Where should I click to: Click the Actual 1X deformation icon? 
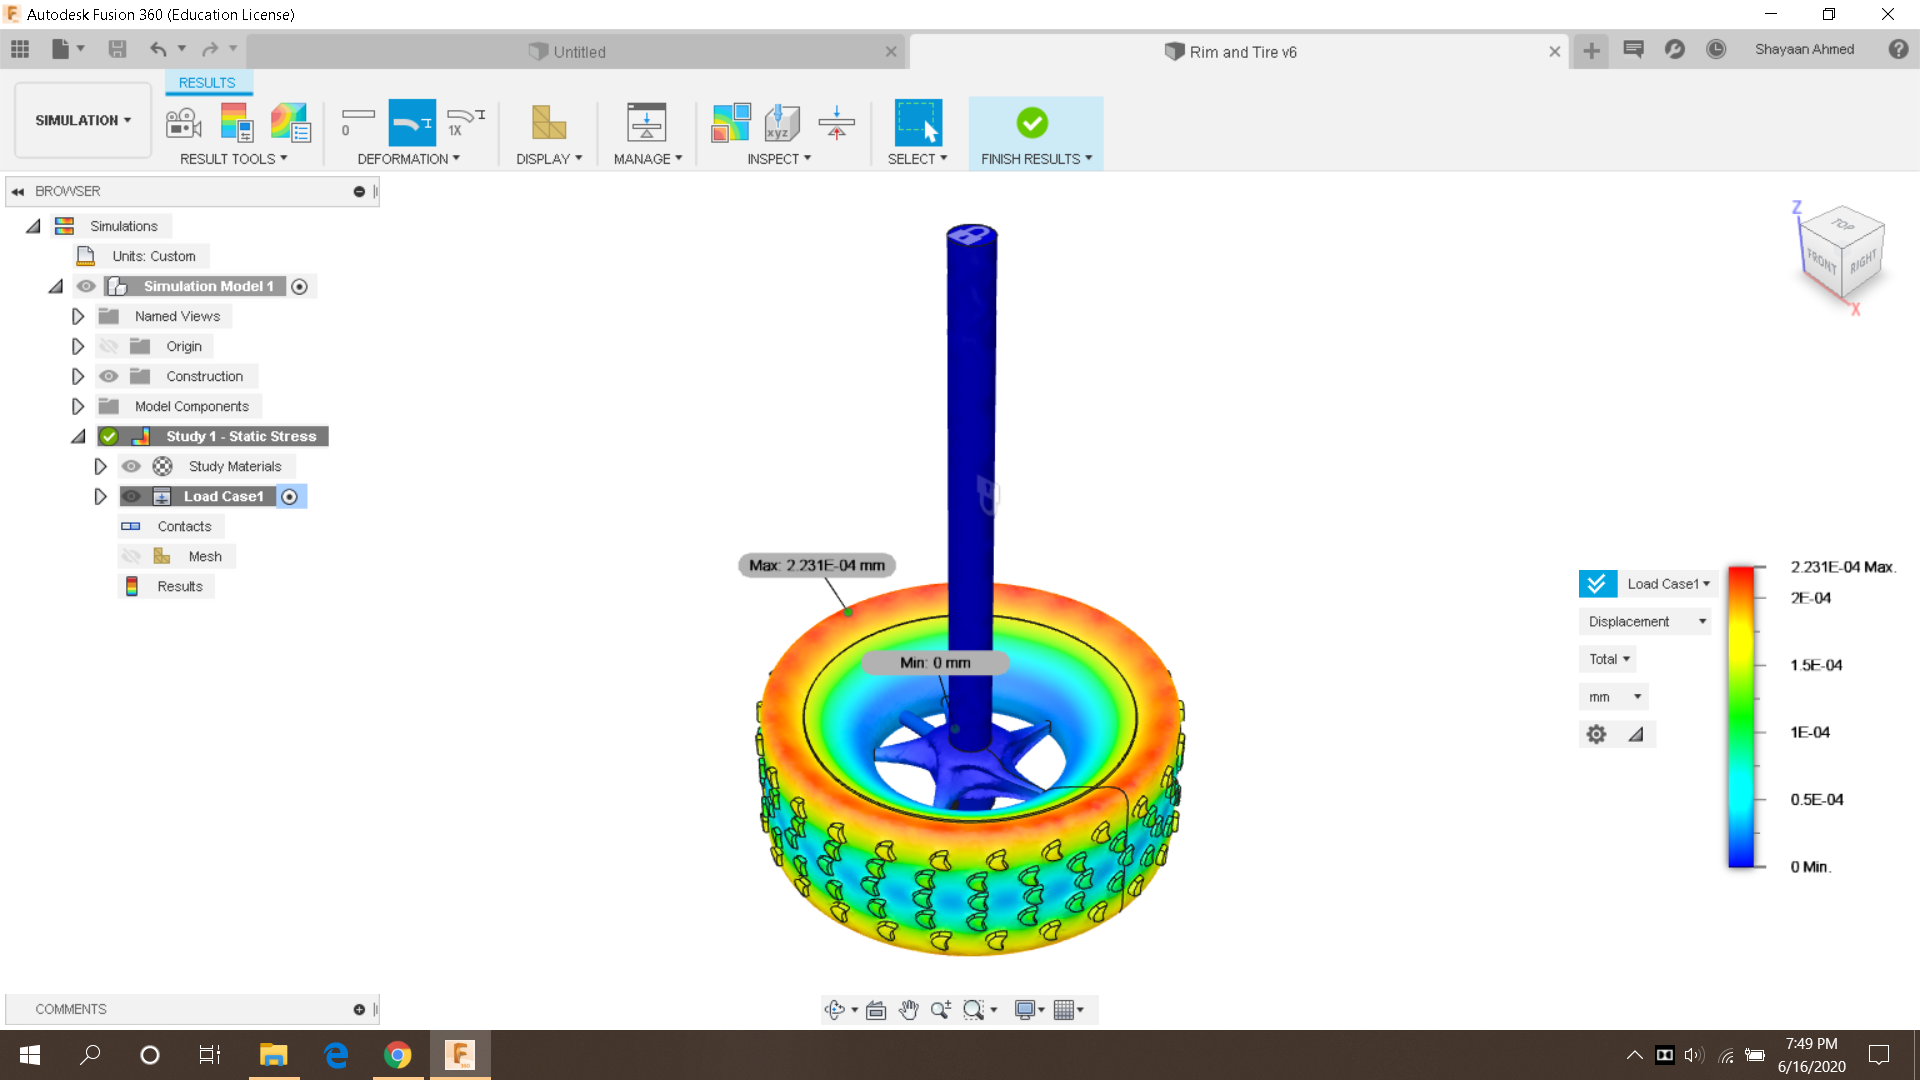(x=465, y=123)
